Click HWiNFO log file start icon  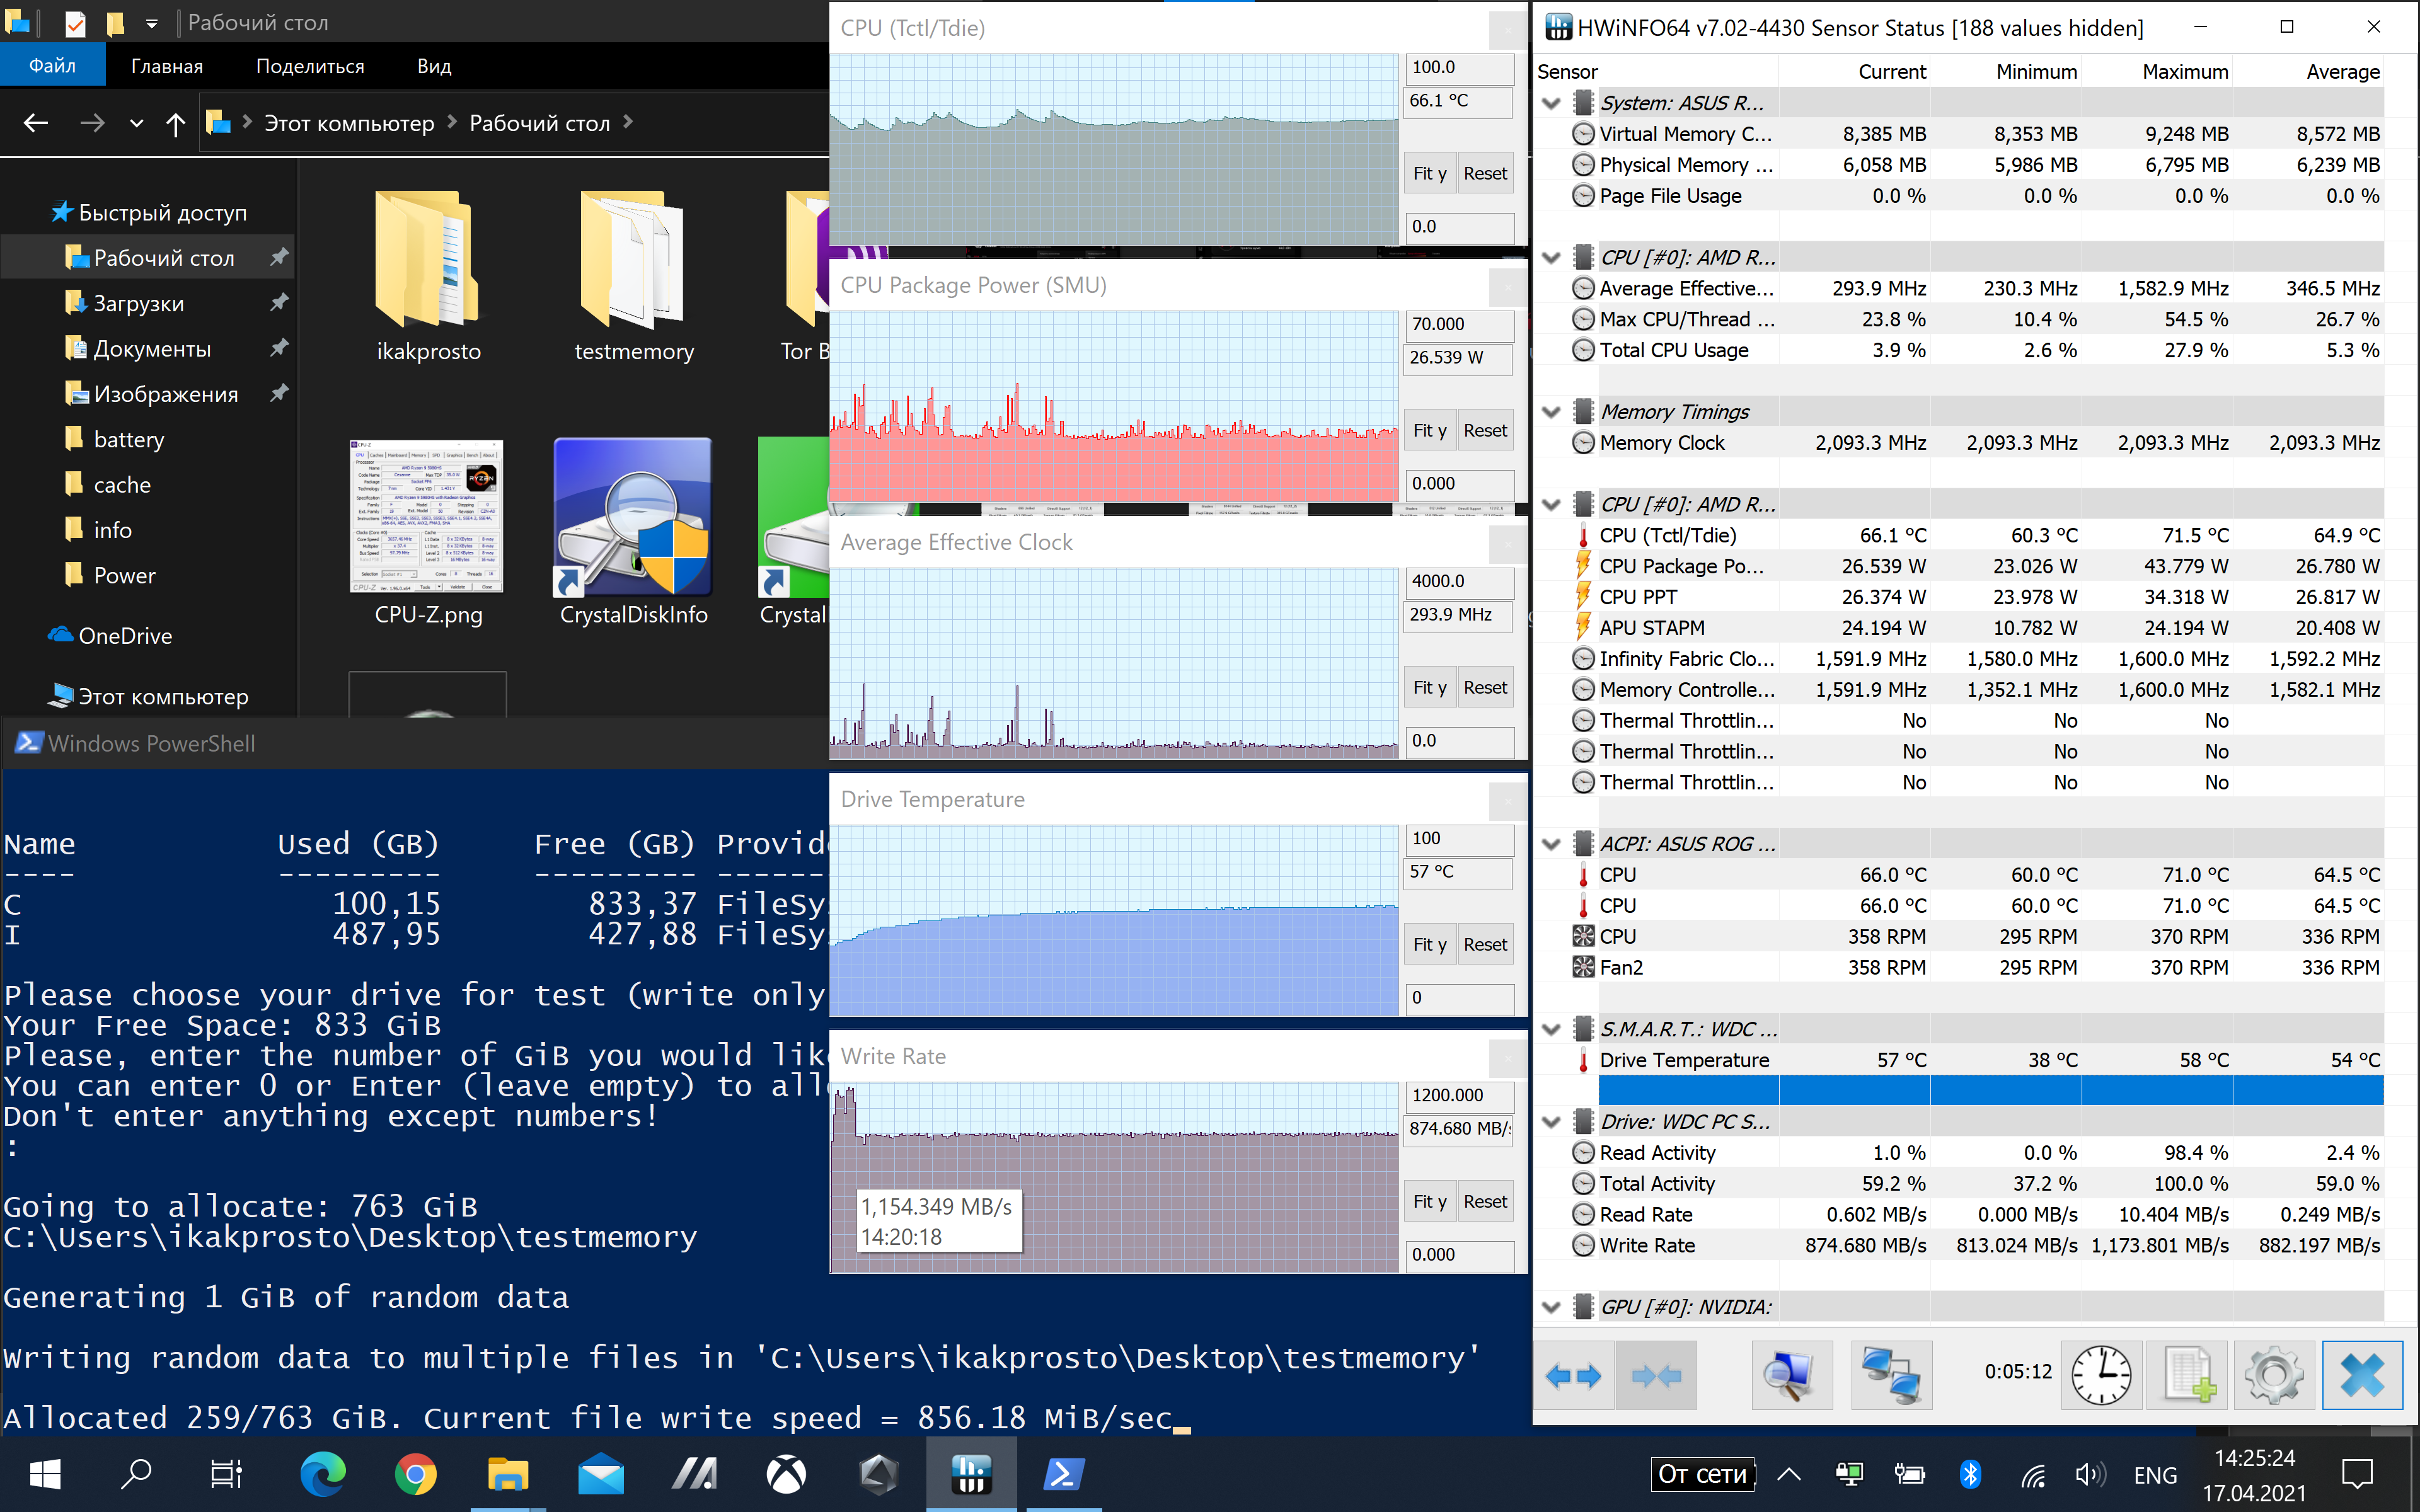tap(2189, 1376)
